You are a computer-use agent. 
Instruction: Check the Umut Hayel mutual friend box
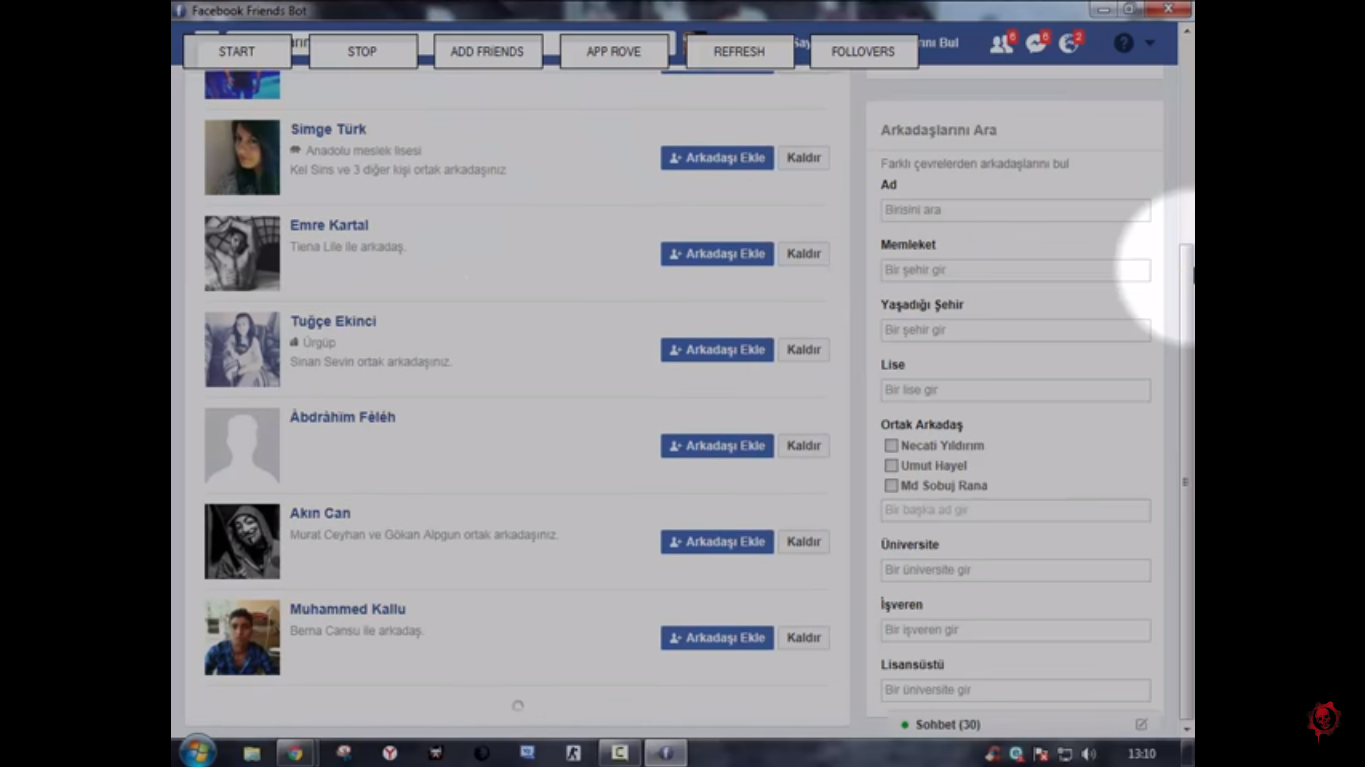[891, 466]
